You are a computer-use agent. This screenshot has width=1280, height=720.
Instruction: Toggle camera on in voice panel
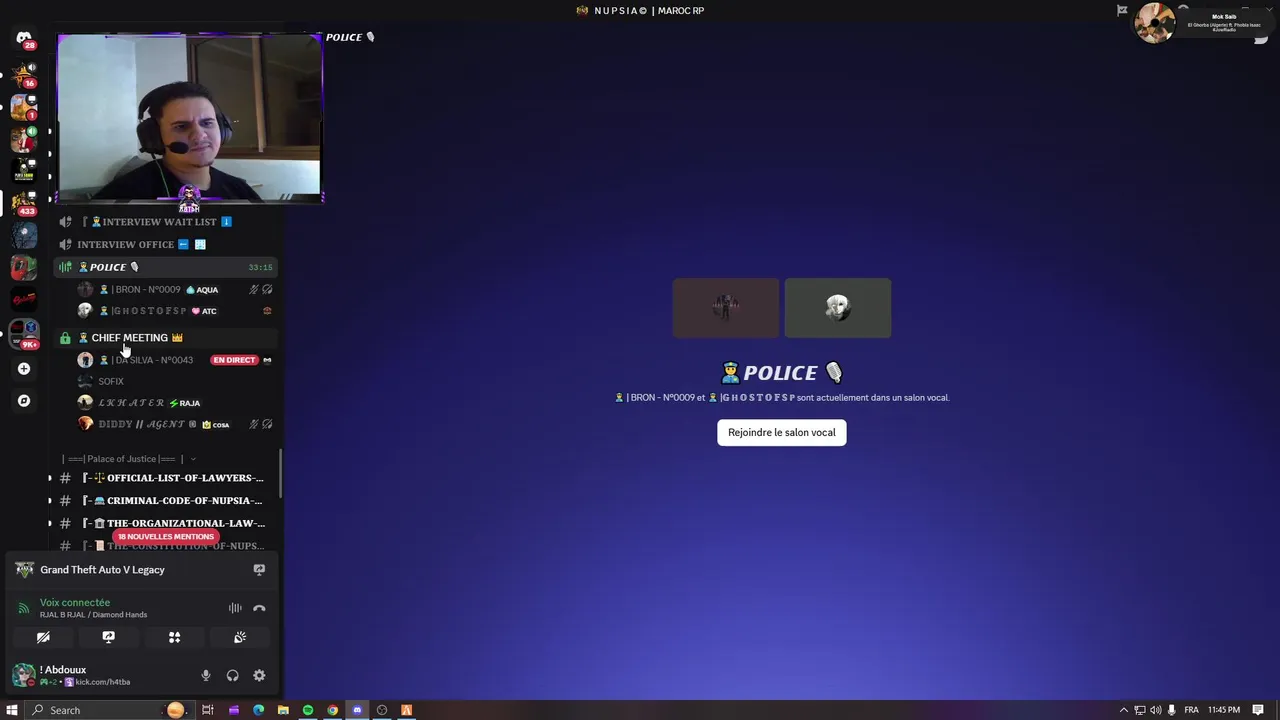click(x=43, y=637)
